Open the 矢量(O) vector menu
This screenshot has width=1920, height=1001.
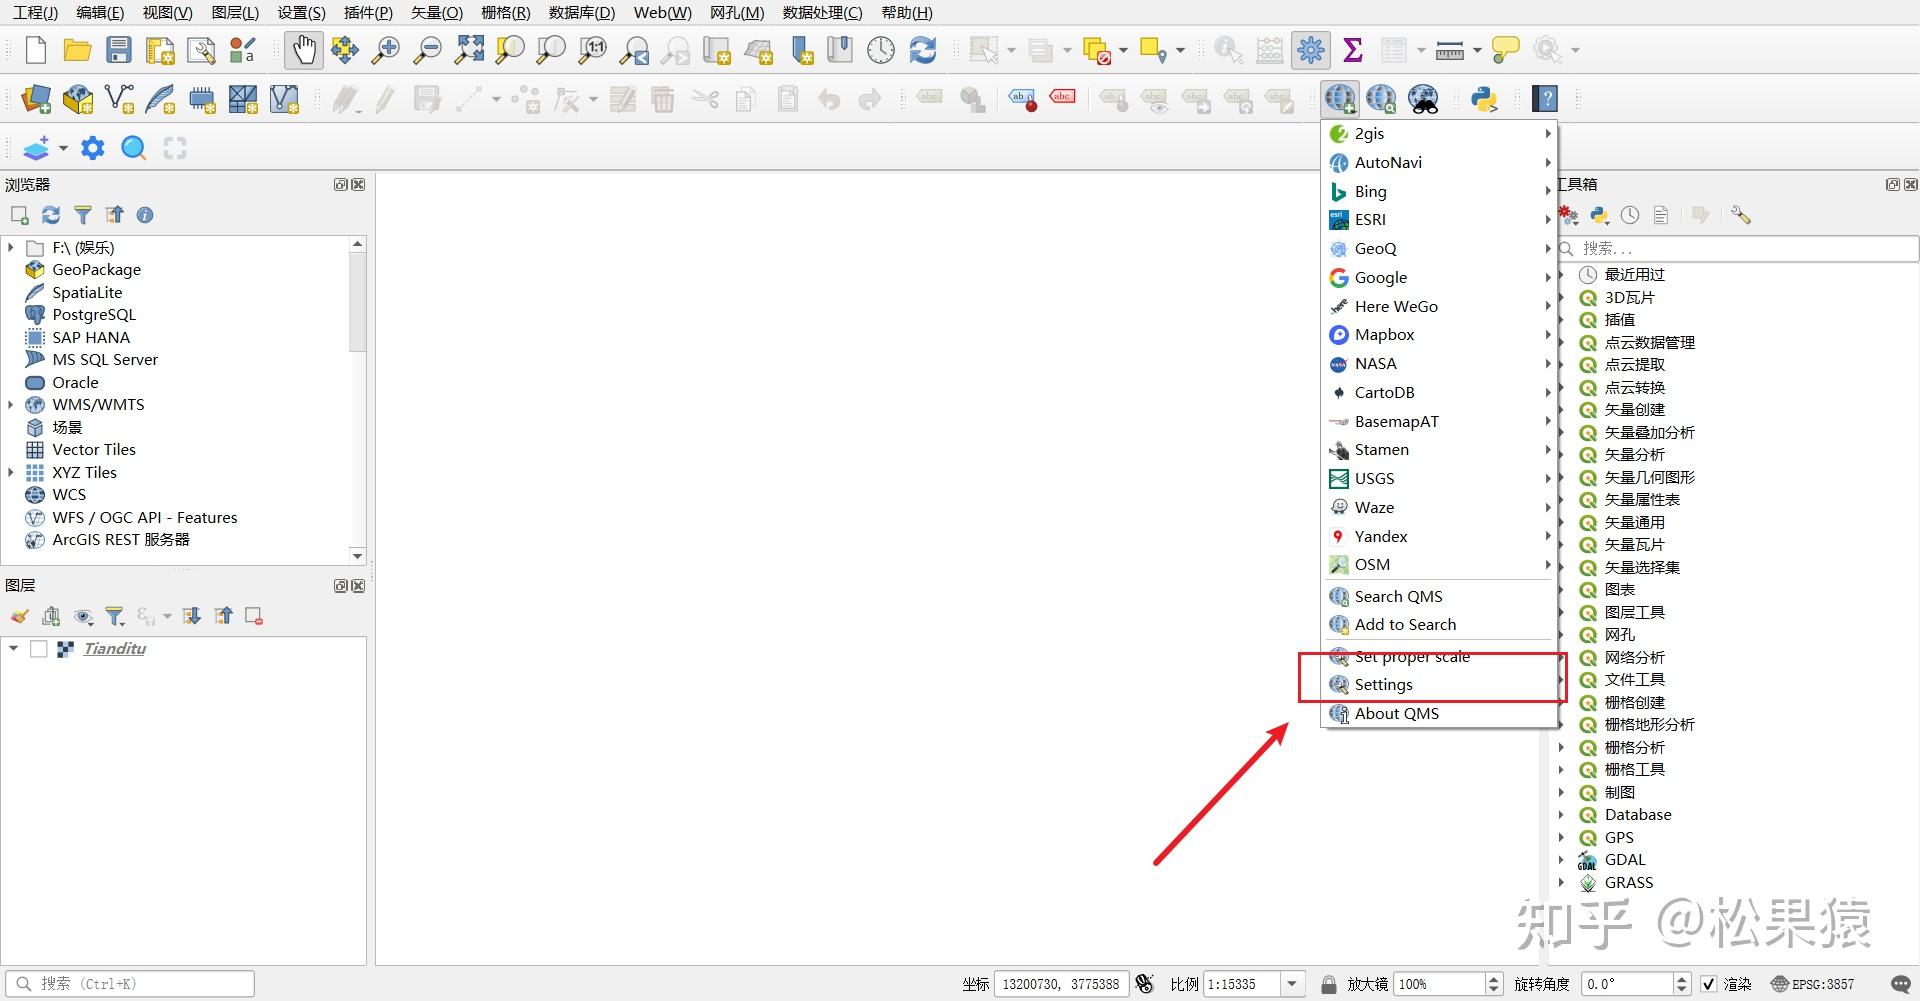tap(437, 13)
